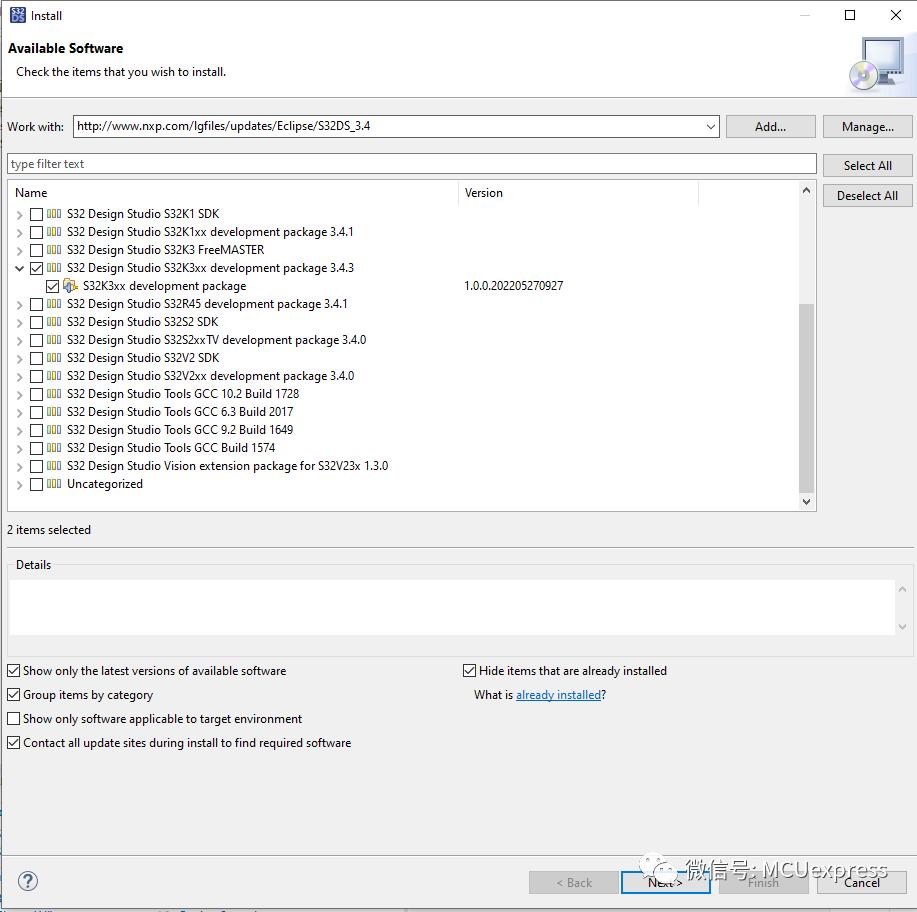The image size is (917, 912).
Task: Click Select All button
Action: click(x=867, y=166)
